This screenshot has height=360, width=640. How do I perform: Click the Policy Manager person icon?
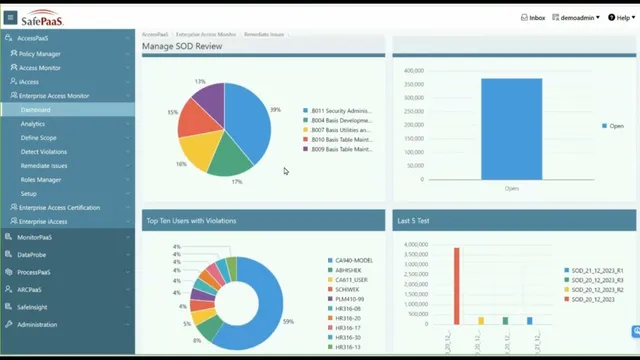[14, 53]
